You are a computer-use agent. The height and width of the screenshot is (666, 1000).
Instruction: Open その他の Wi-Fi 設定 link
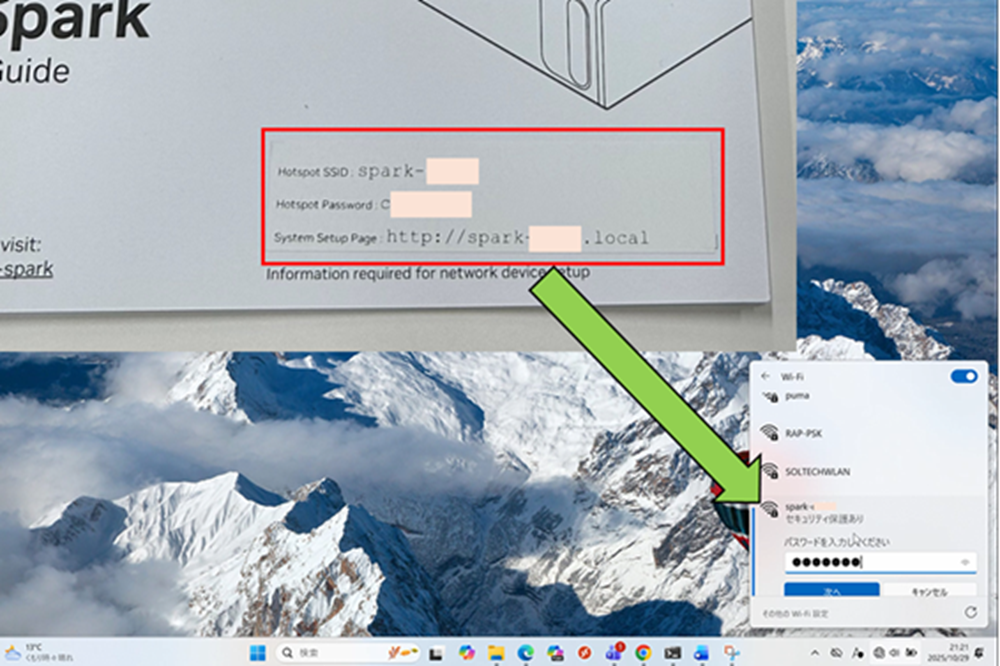[x=794, y=611]
